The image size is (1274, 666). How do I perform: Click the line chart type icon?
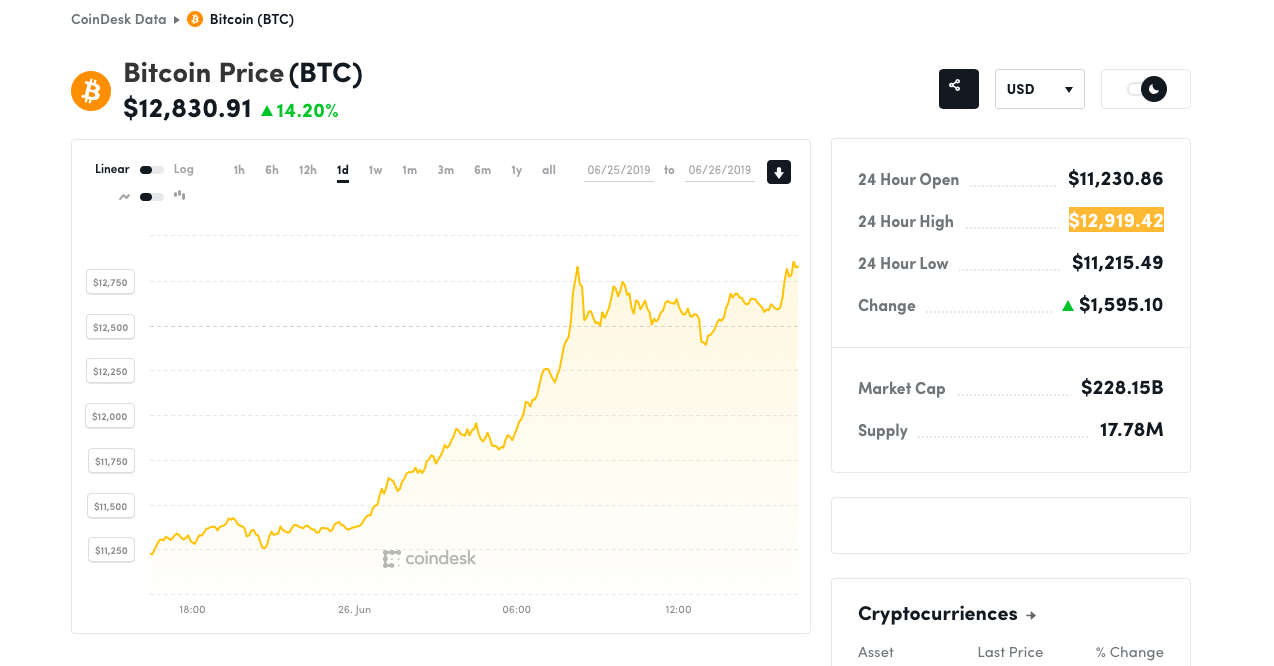(125, 197)
